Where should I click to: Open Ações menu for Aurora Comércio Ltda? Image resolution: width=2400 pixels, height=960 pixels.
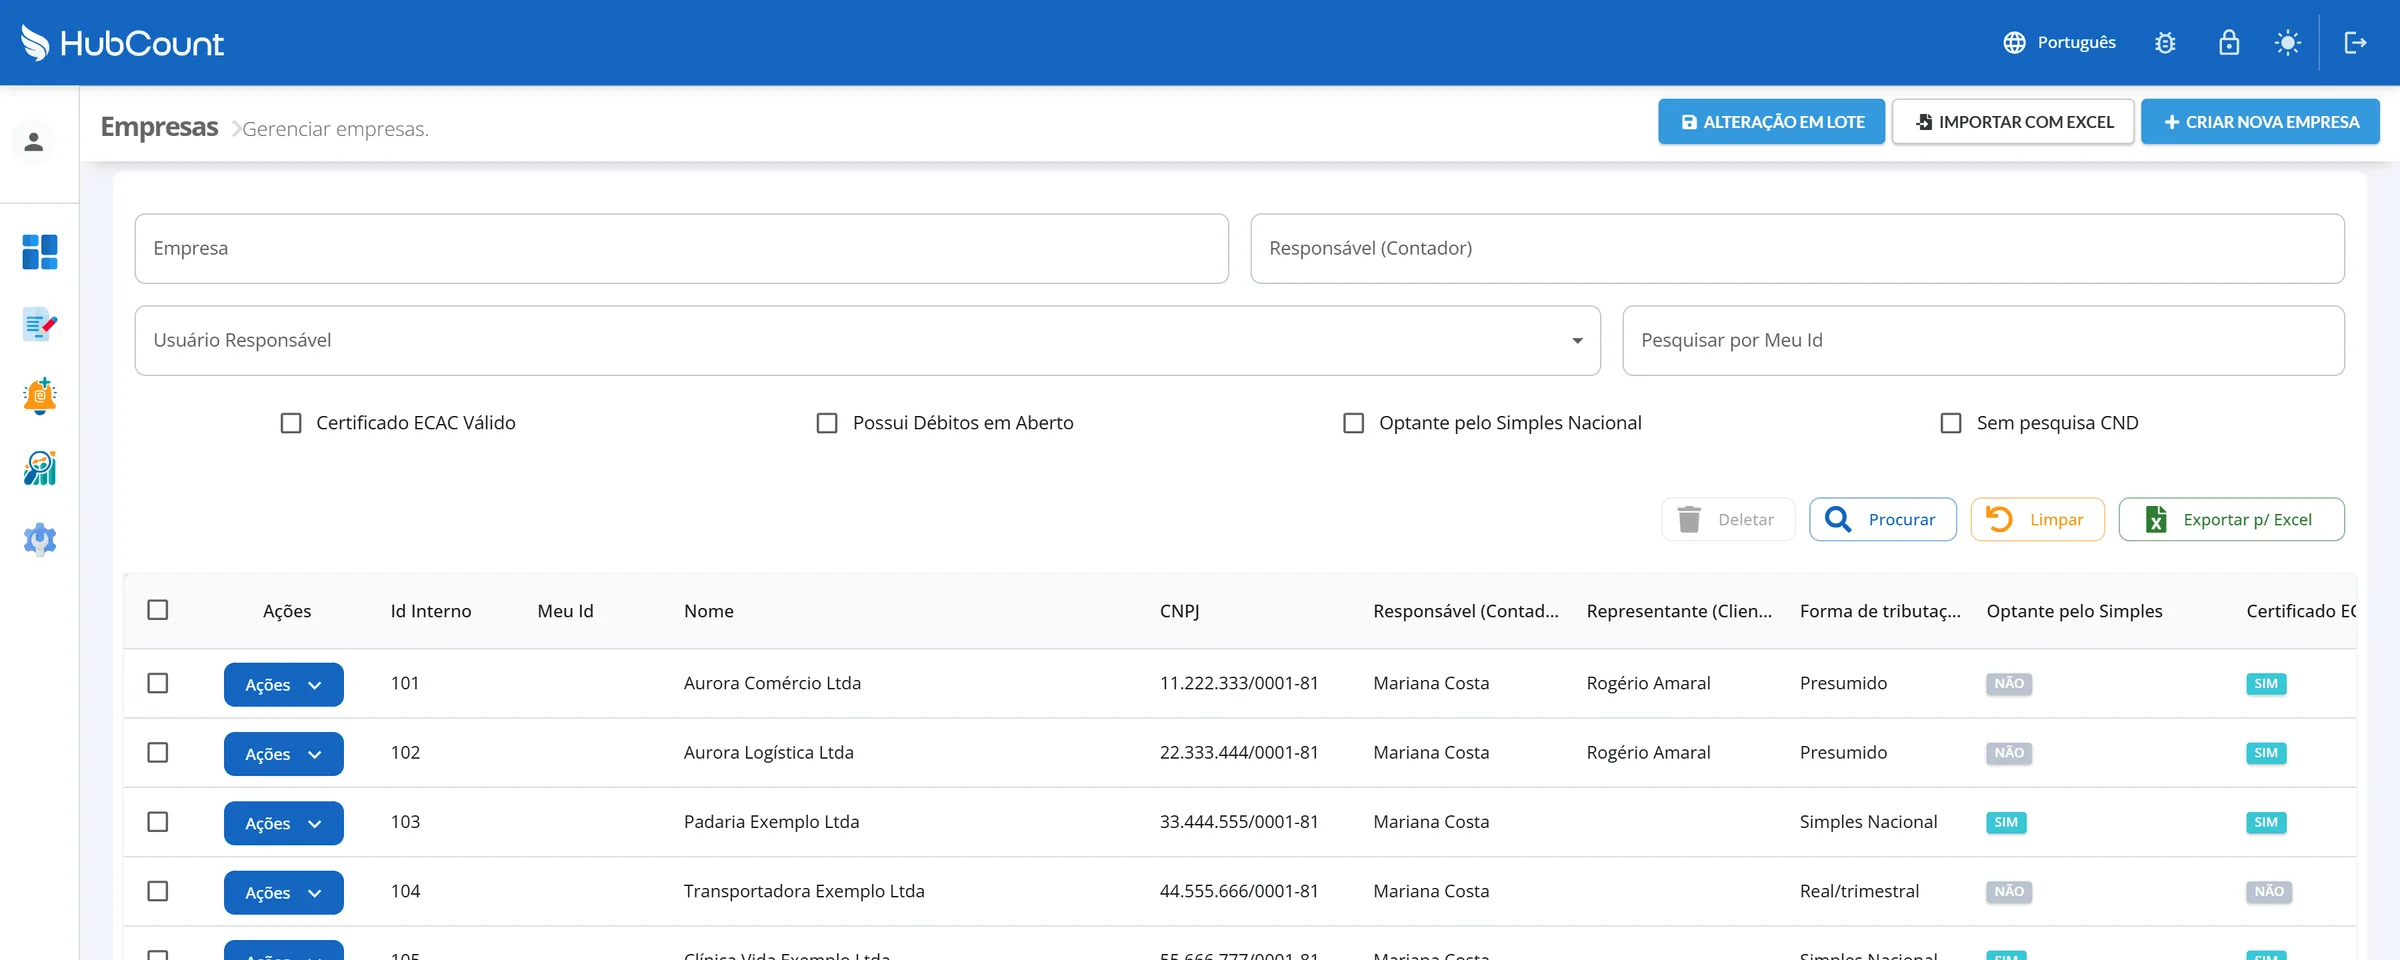pos(284,685)
